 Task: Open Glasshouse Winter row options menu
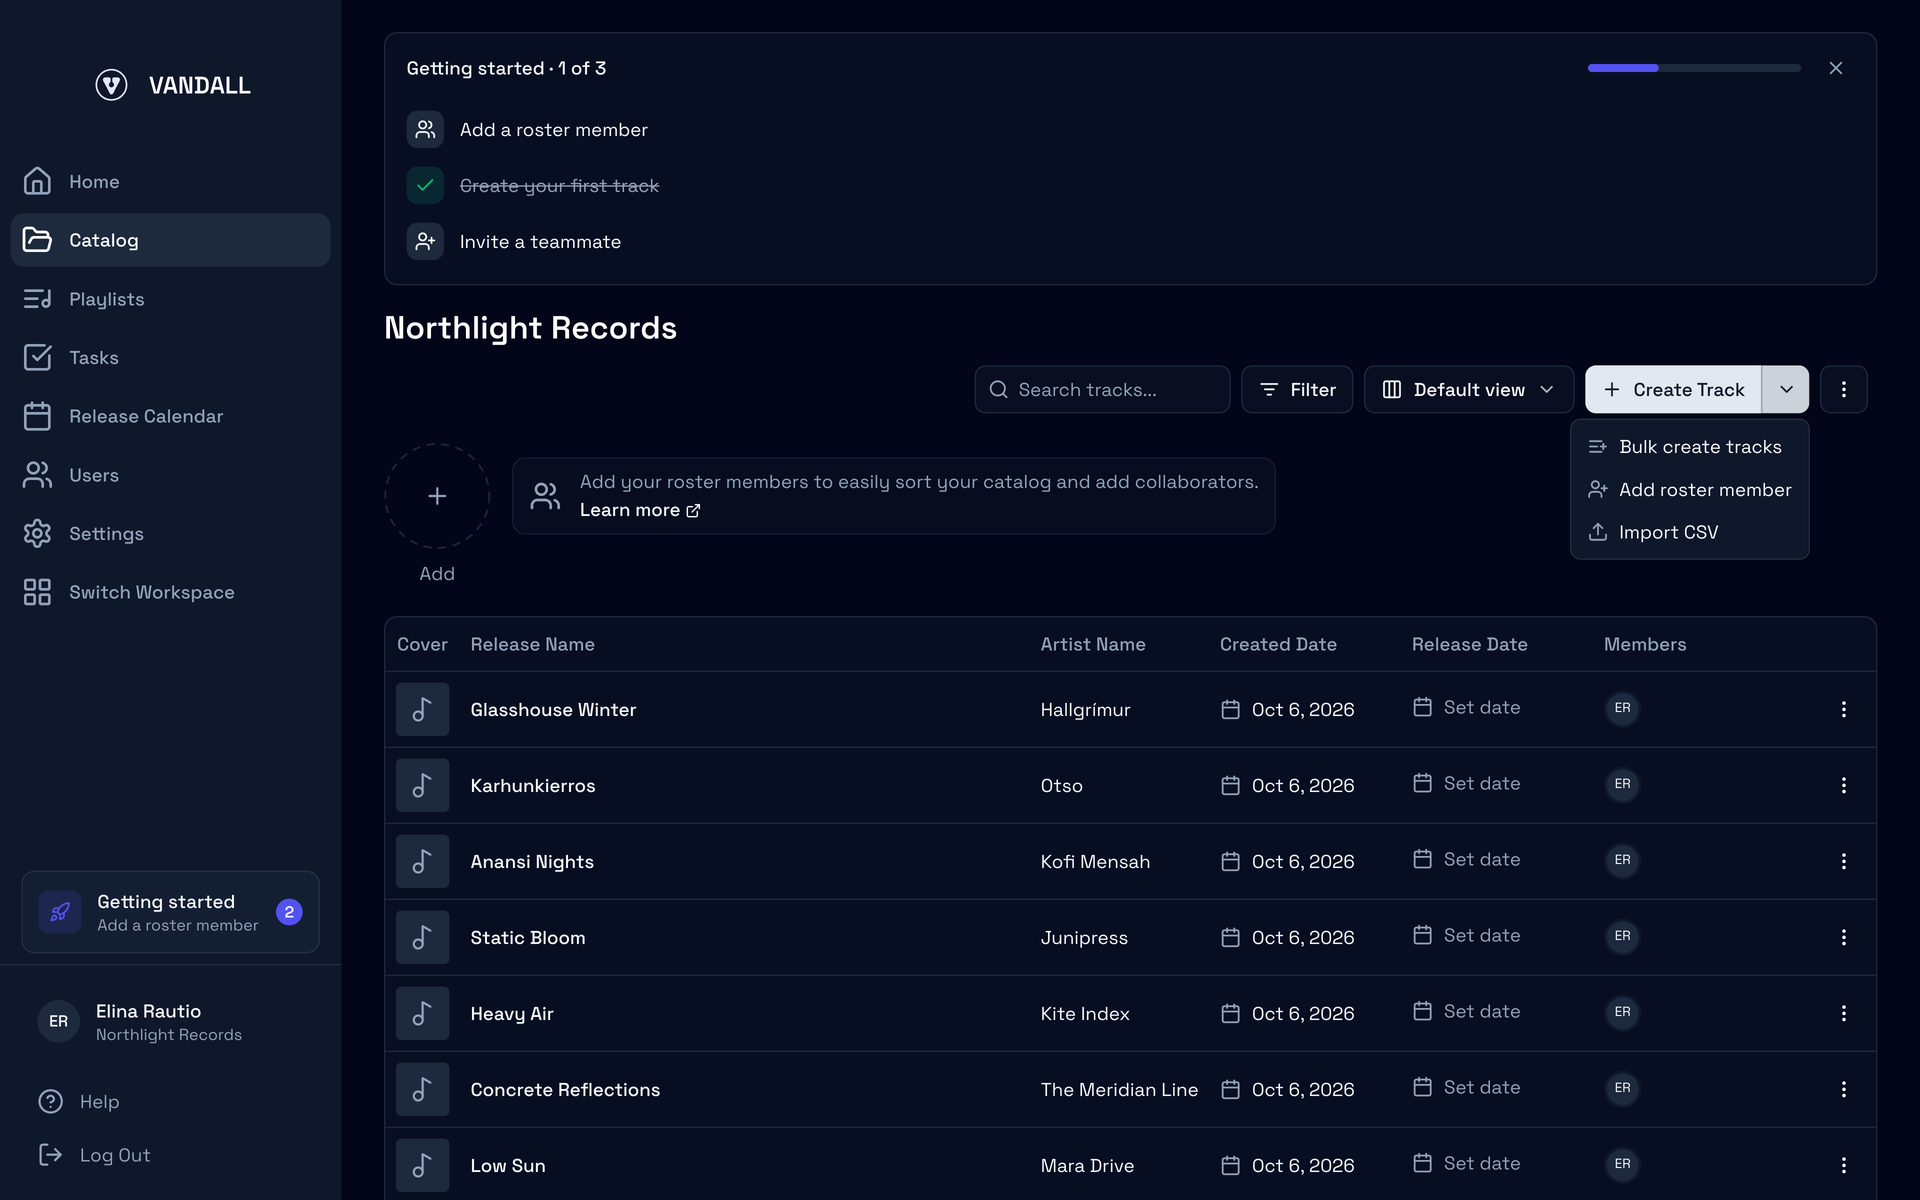point(1844,709)
